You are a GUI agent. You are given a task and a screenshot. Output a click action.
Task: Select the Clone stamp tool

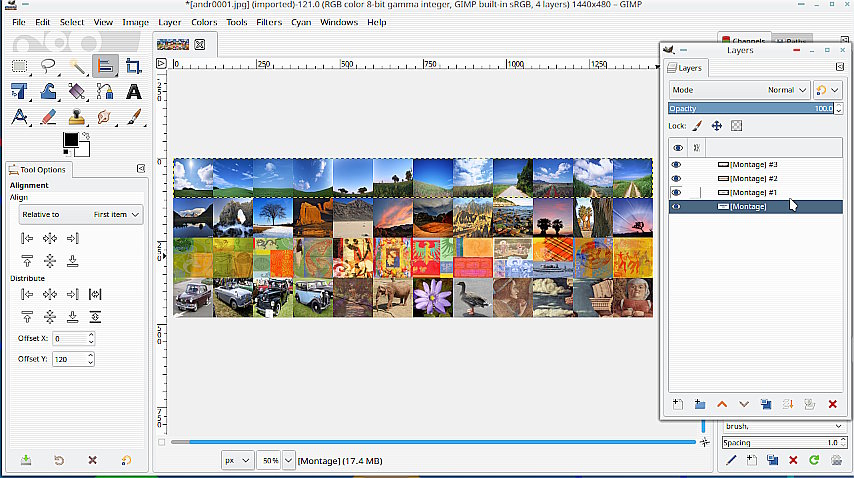coord(77,117)
